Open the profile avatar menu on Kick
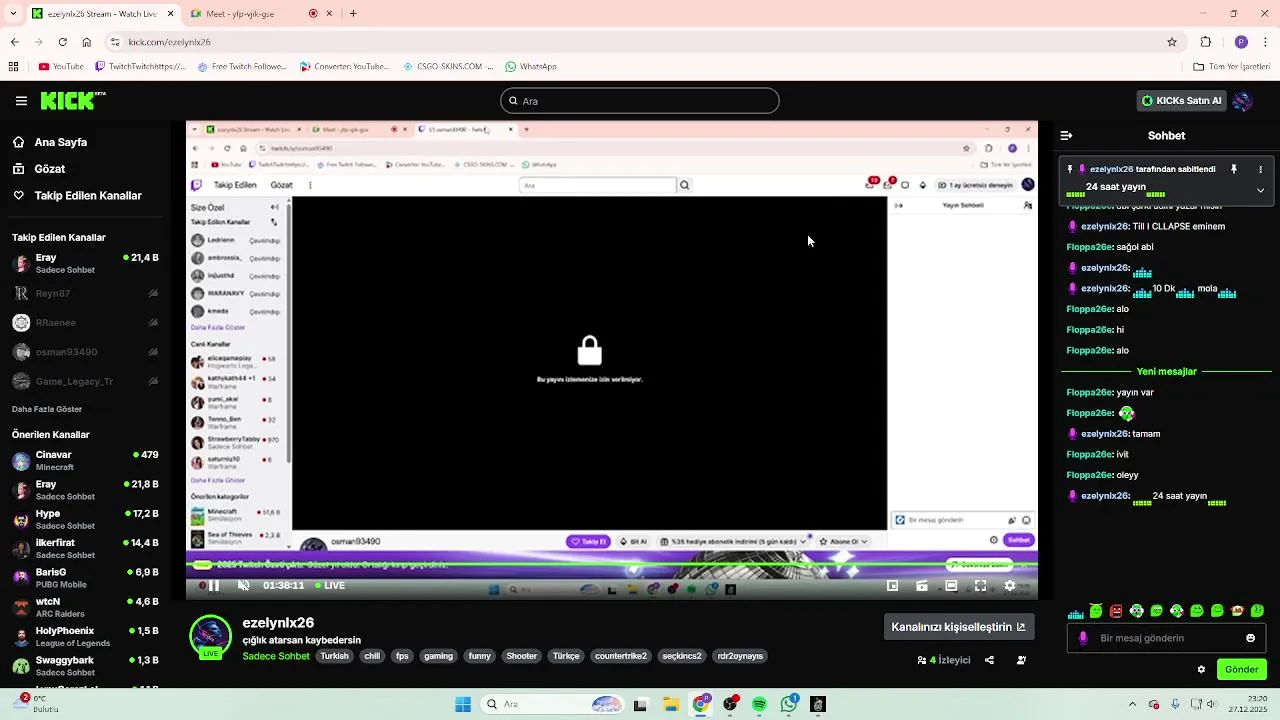1280x720 pixels. click(1243, 101)
